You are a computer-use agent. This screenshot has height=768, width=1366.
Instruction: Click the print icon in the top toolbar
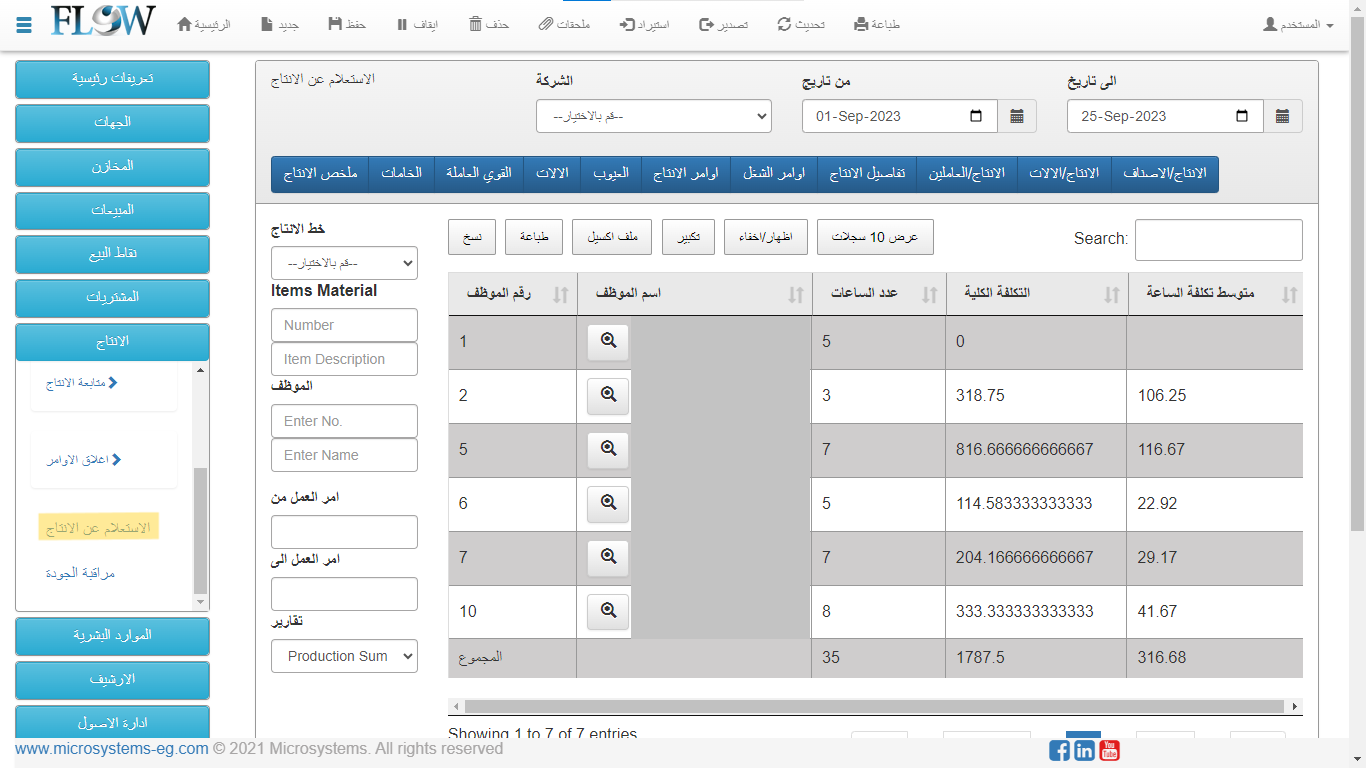point(861,24)
